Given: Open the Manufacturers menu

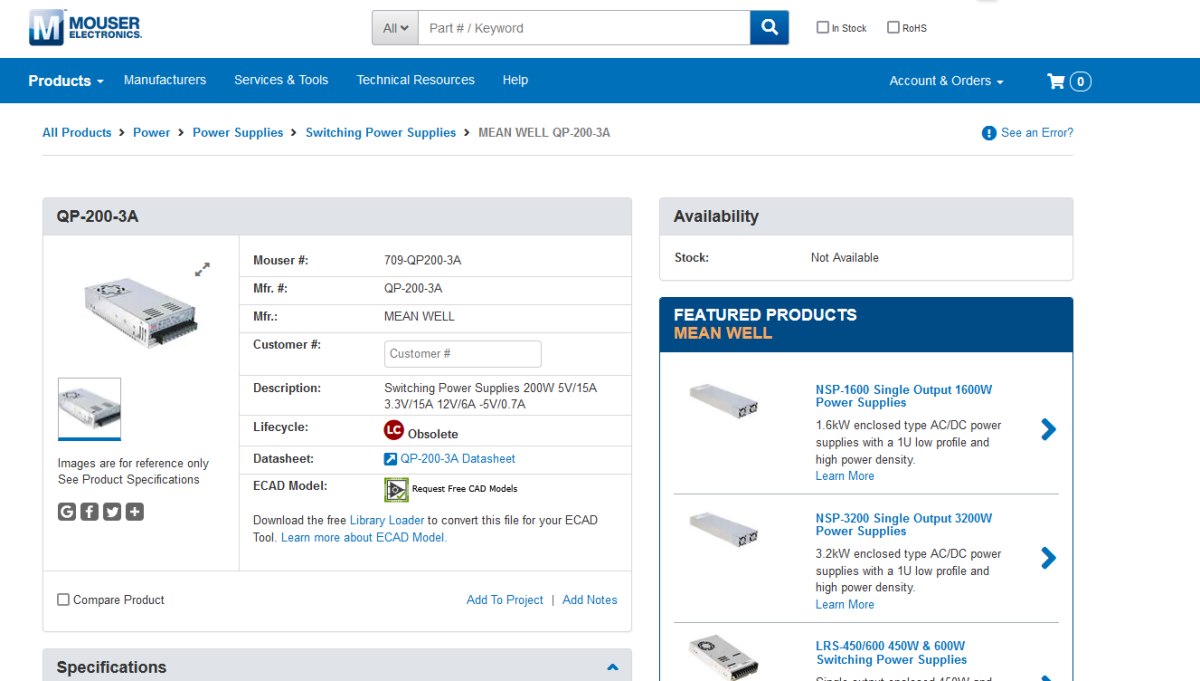Looking at the screenshot, I should pyautogui.click(x=165, y=80).
